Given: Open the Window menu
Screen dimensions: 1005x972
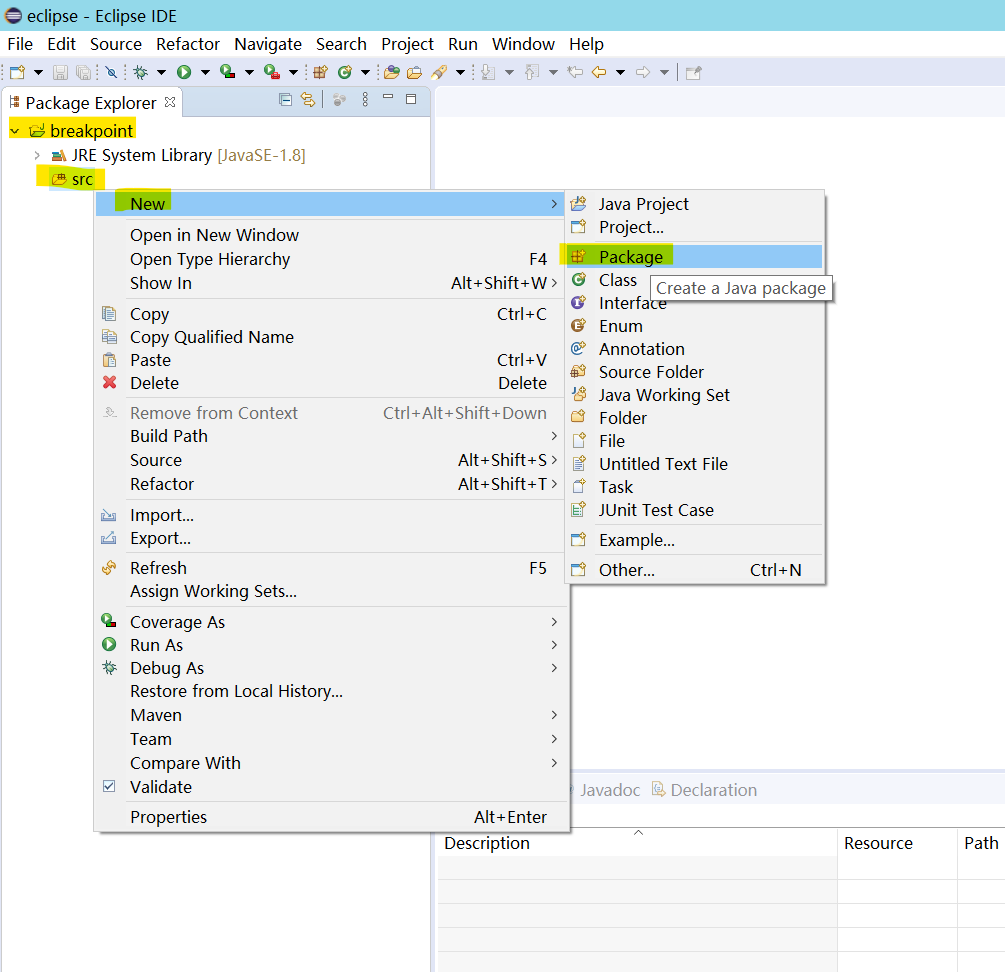Looking at the screenshot, I should pos(523,44).
